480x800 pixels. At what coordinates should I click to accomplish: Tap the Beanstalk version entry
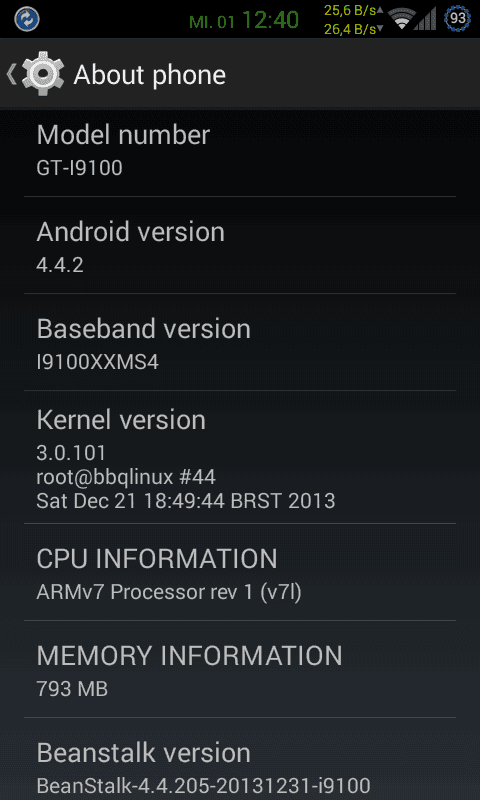[x=240, y=759]
